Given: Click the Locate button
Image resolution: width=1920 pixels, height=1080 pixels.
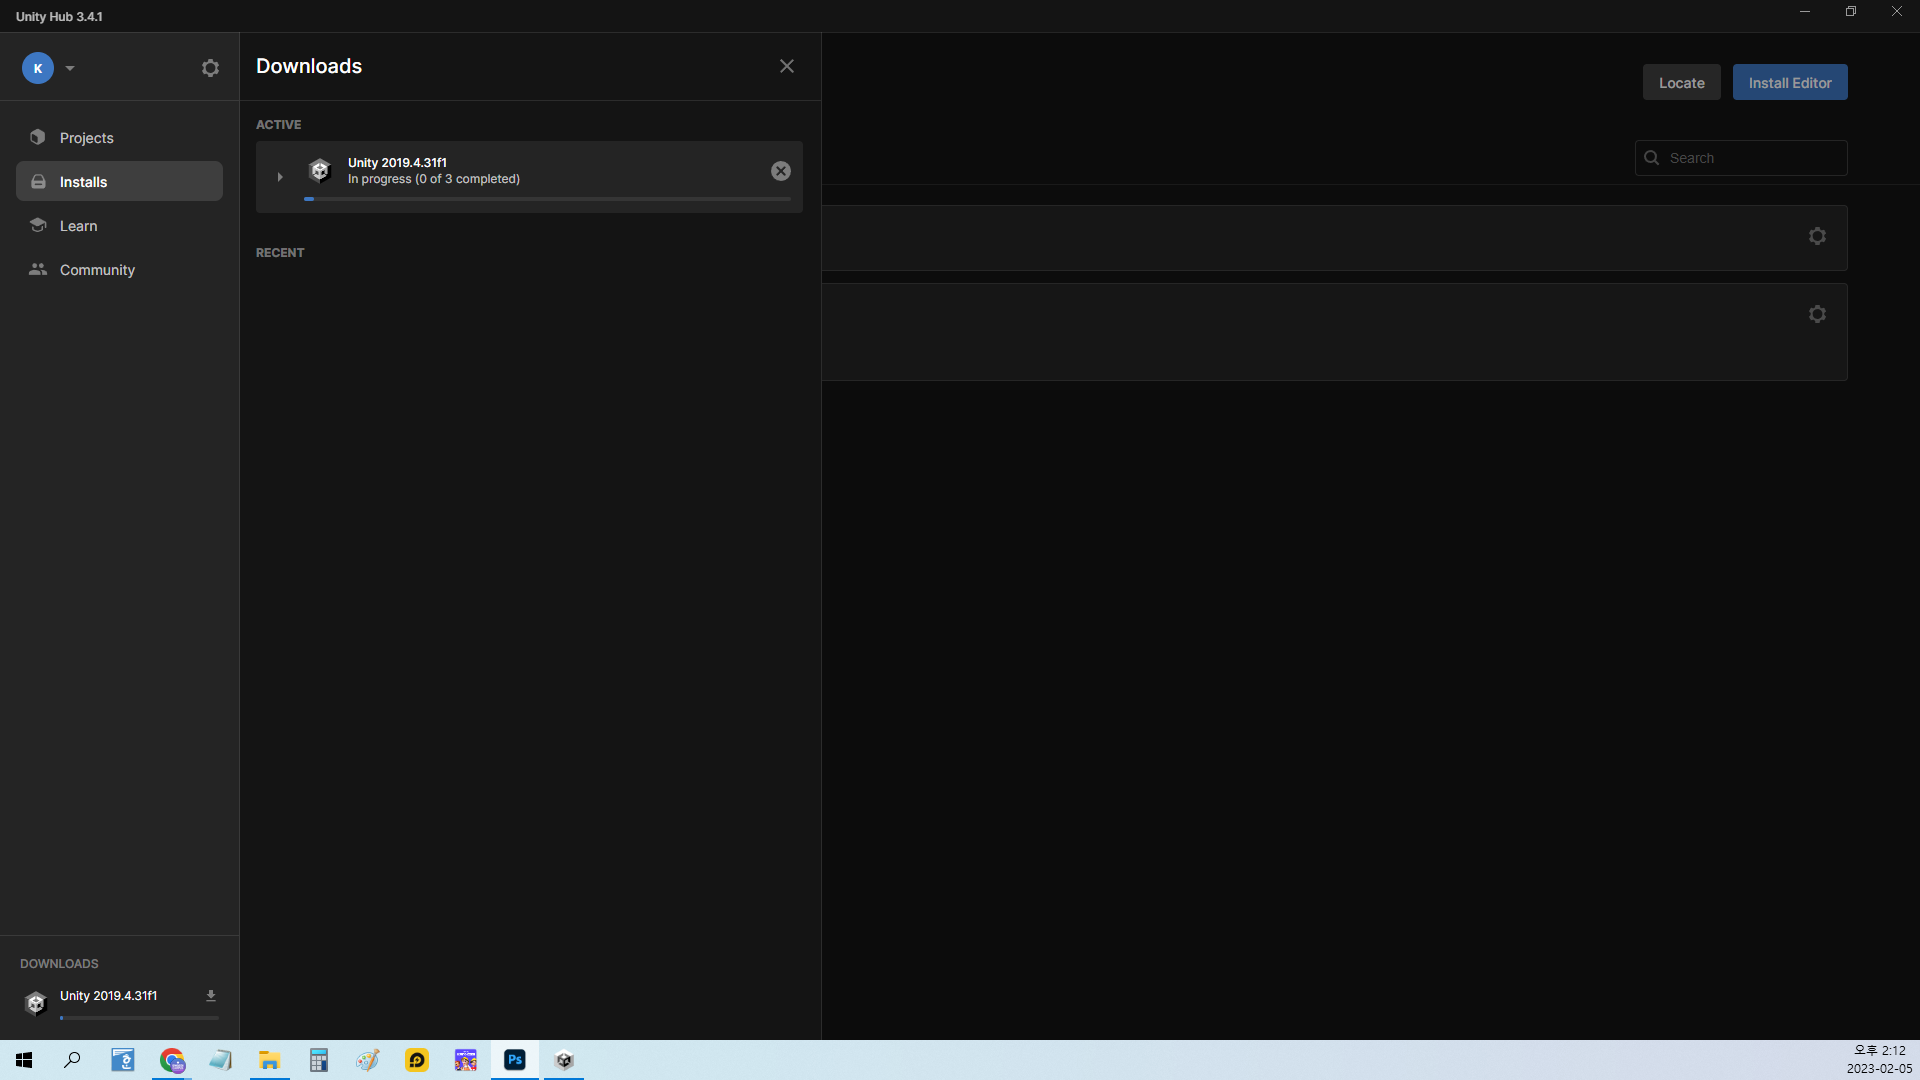Looking at the screenshot, I should click(x=1681, y=83).
